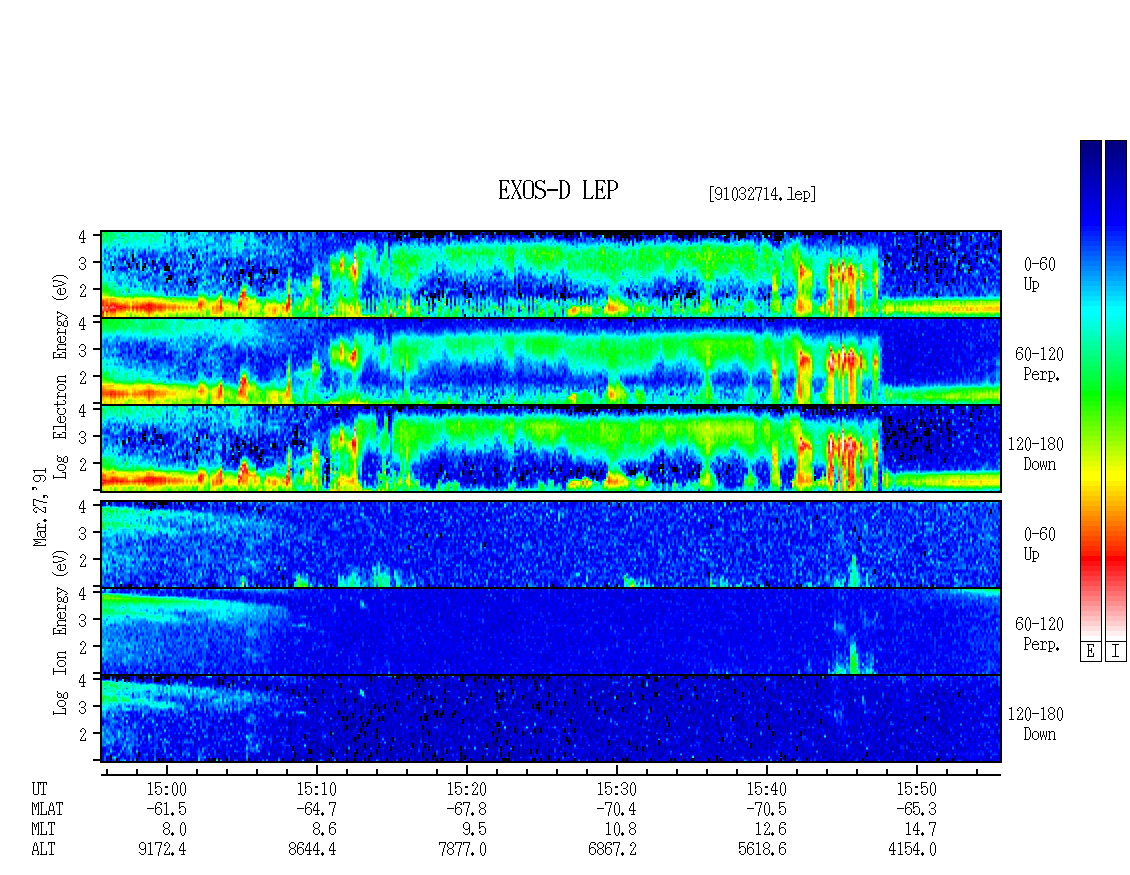Click the "Log Electron Energy (eV)" axis label

click(60, 375)
